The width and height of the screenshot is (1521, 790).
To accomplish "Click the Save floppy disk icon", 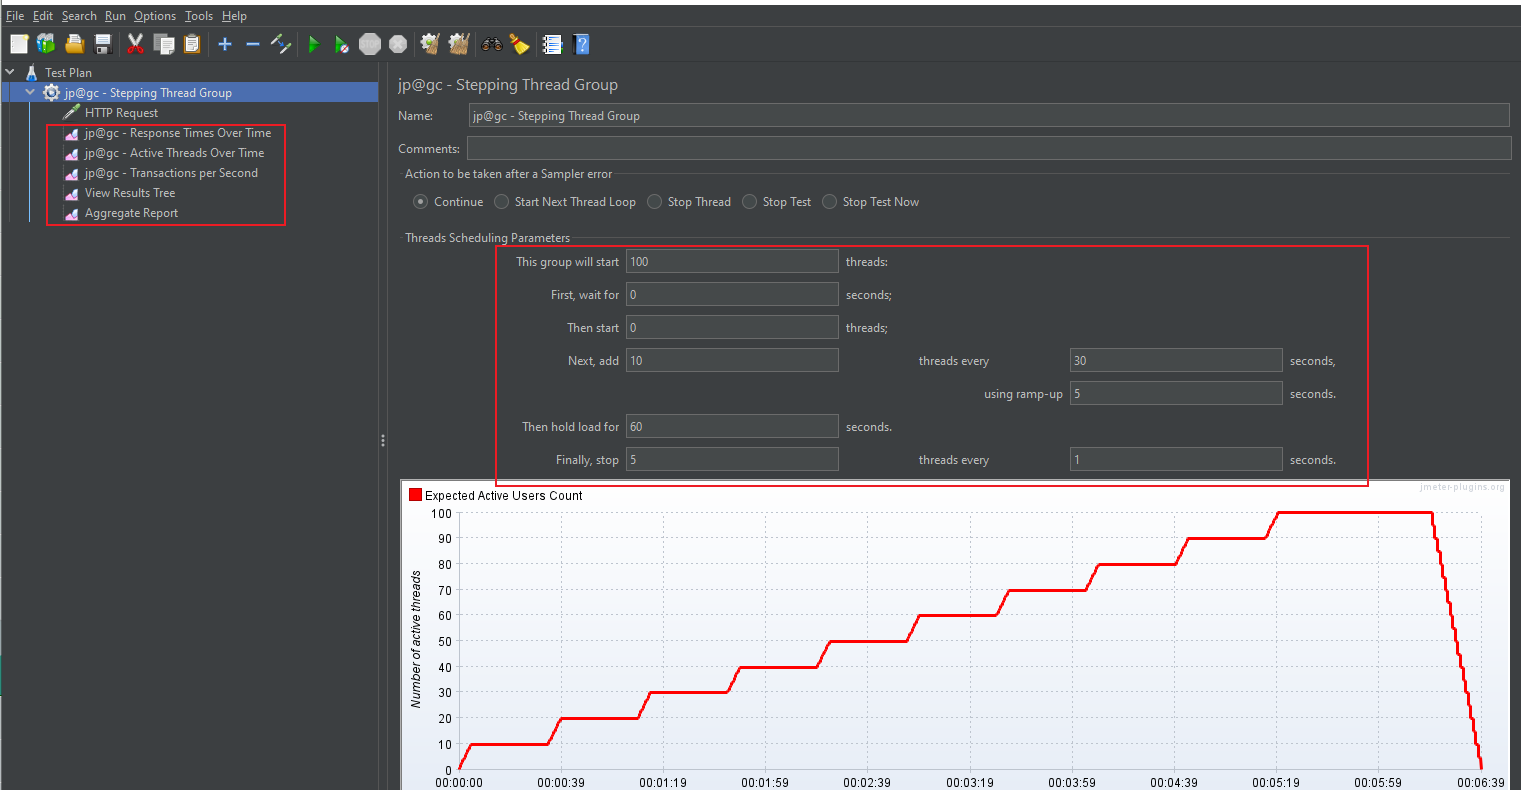I will pyautogui.click(x=102, y=44).
